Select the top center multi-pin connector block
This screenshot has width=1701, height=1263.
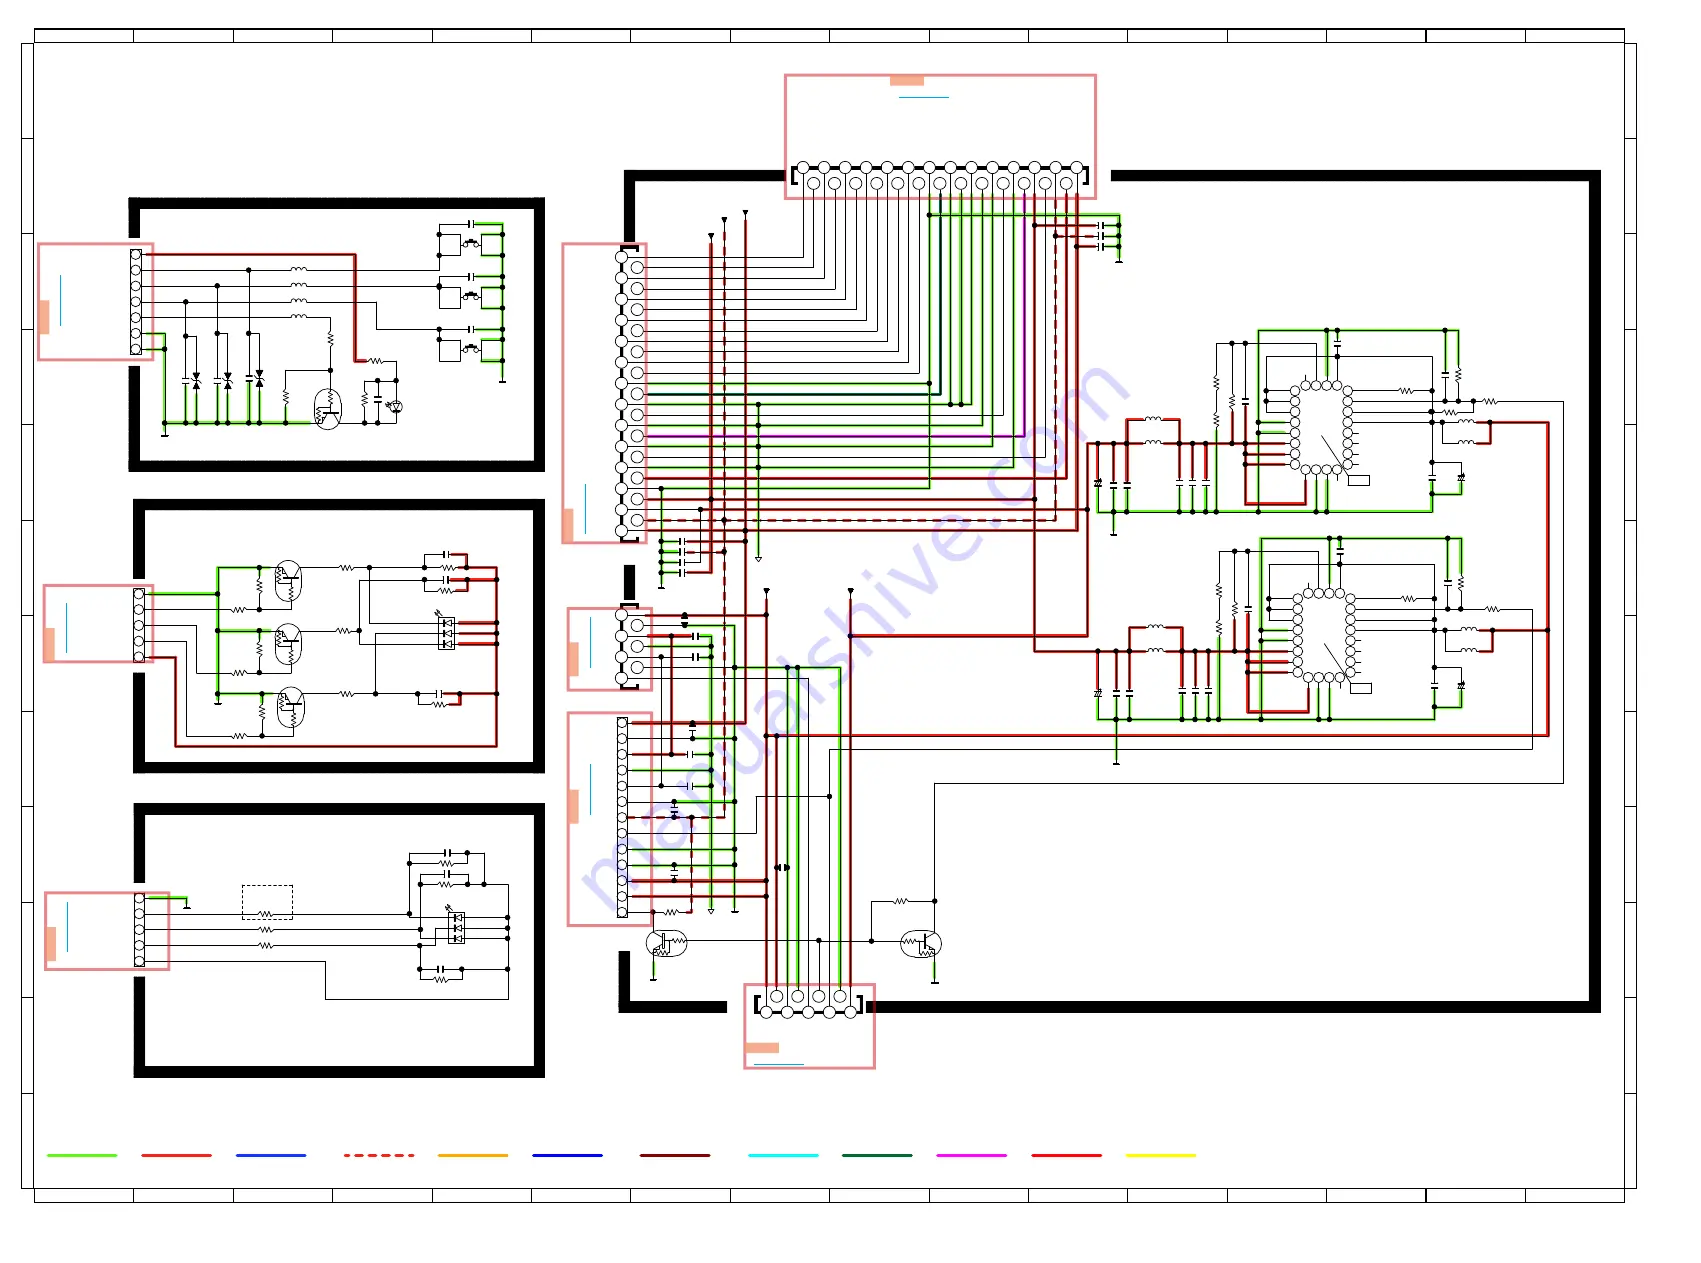pyautogui.click(x=940, y=137)
